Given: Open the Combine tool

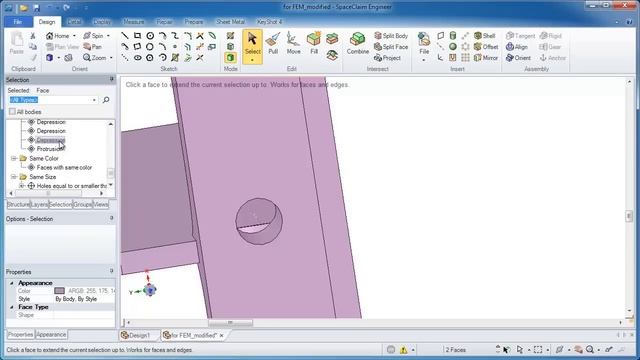Looking at the screenshot, I should [x=358, y=44].
